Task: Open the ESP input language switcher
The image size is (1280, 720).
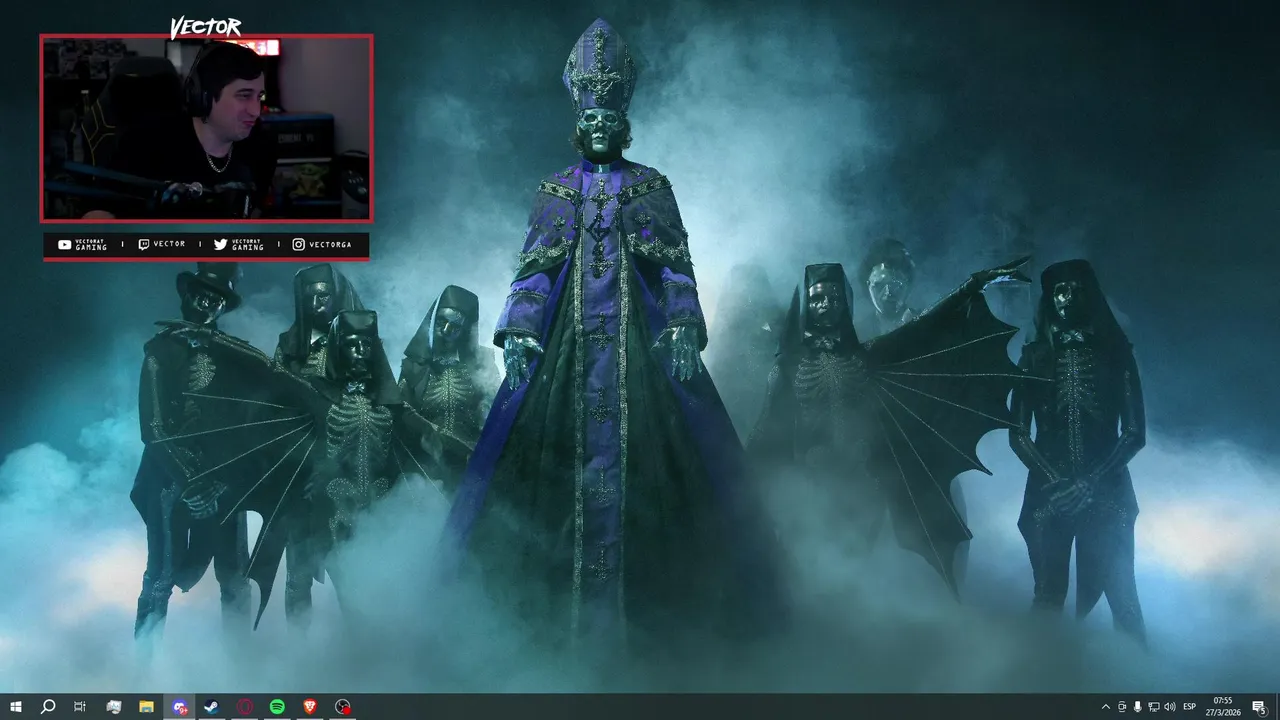Action: (x=1190, y=707)
